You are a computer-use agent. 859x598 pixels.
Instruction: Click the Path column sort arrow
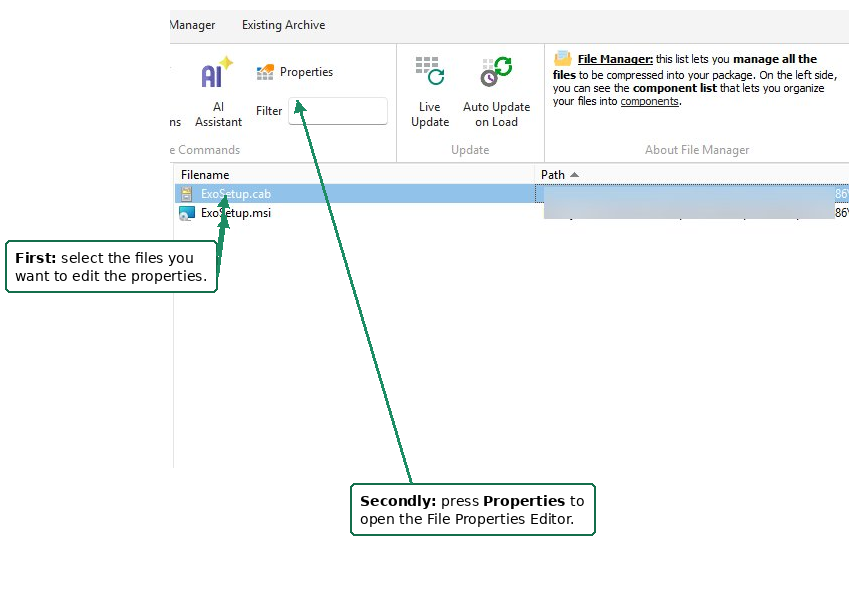tap(572, 174)
